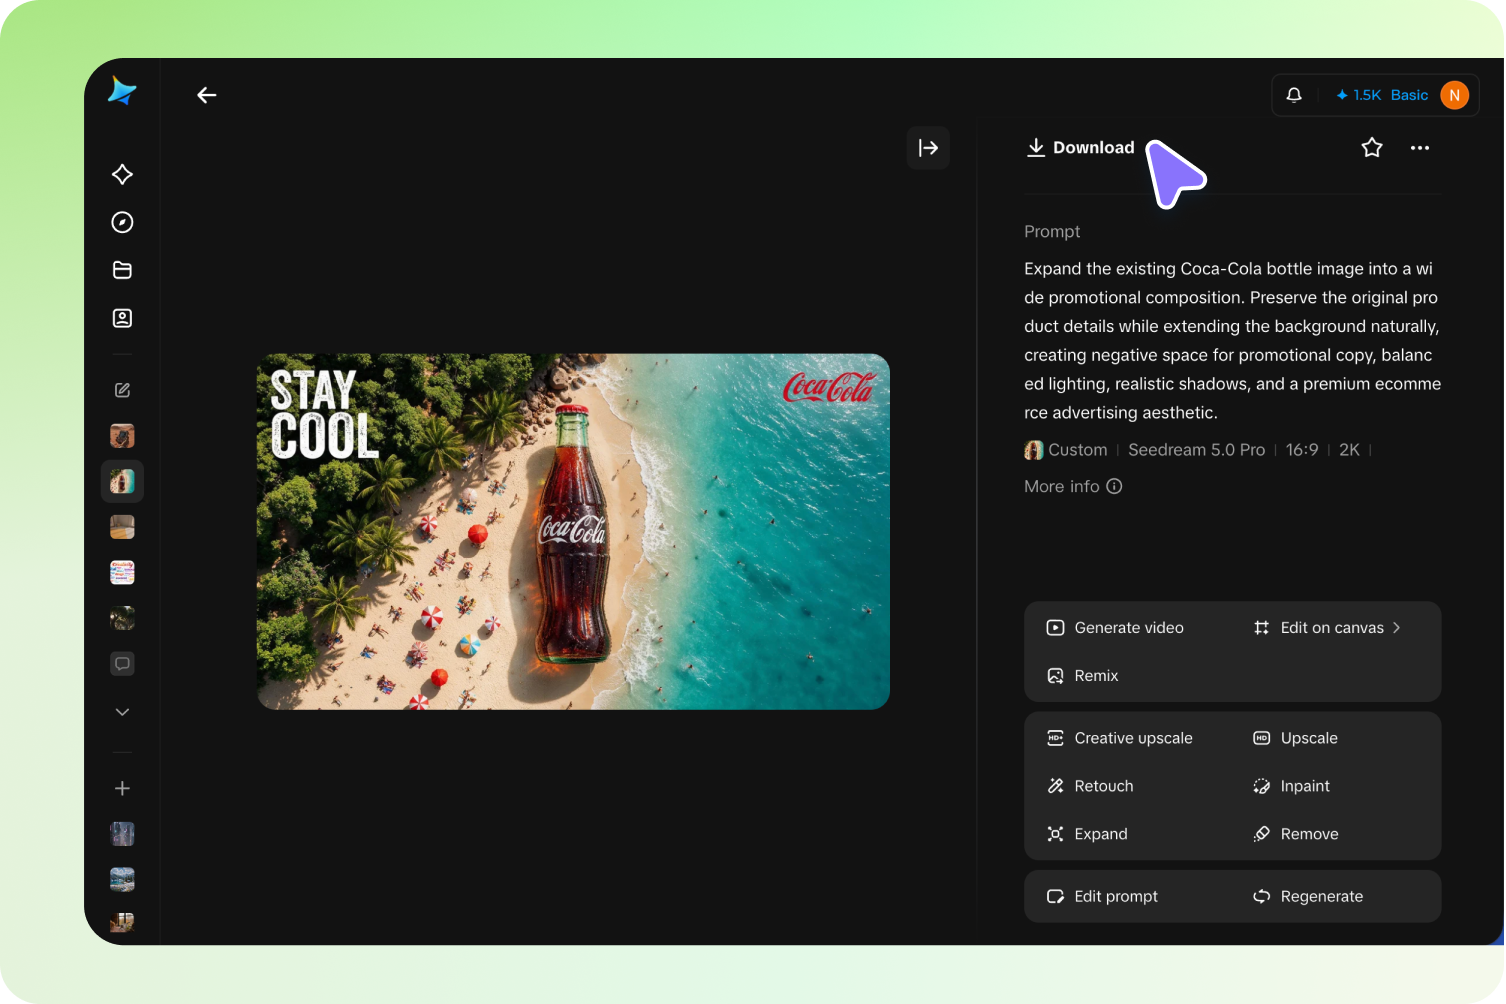1506x1004 pixels.
Task: Click the Seedream 5.0 Pro model label
Action: point(1196,450)
